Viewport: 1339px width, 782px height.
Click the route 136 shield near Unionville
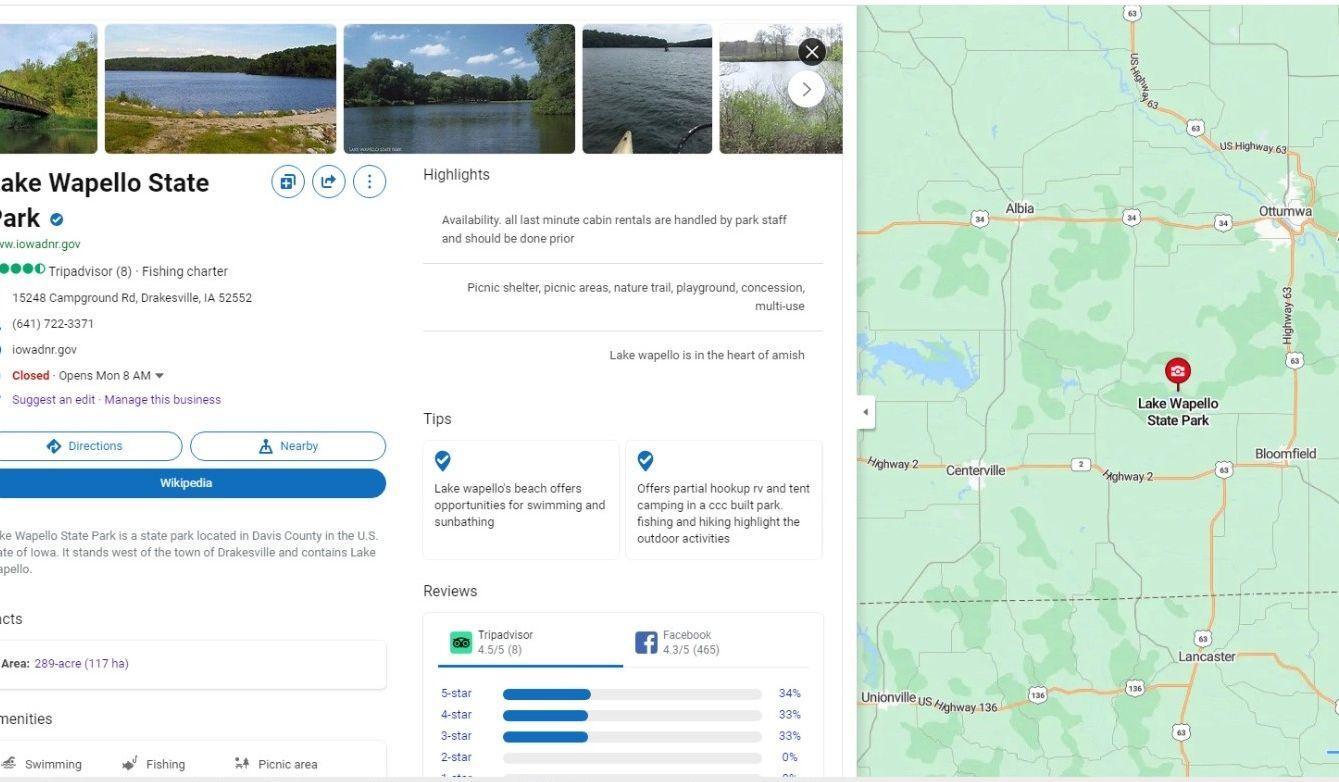click(x=1038, y=695)
